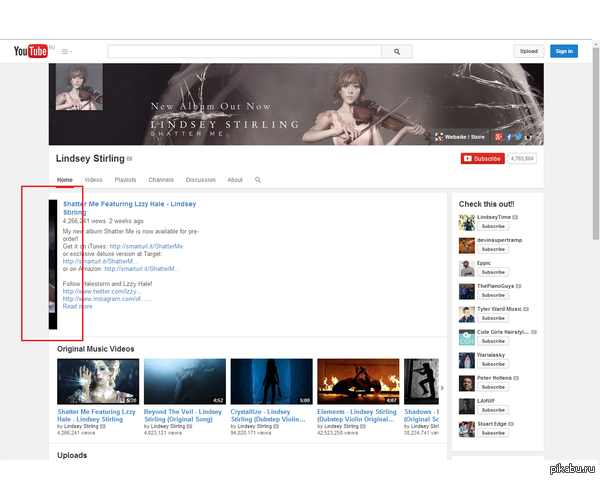Open the Website / Store banner link
Screen dimensions: 600x480
460,137
